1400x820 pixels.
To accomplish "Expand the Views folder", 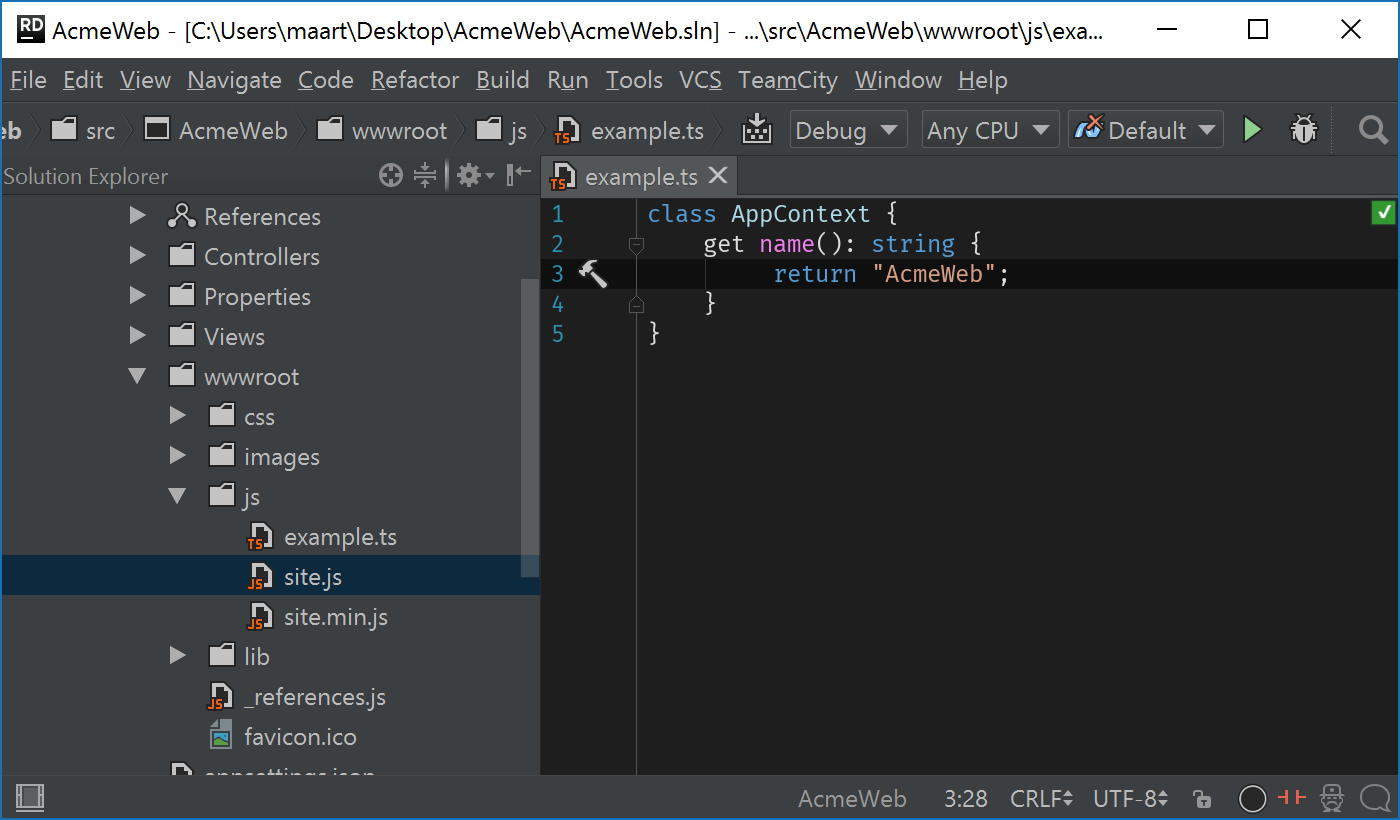I will pos(138,336).
